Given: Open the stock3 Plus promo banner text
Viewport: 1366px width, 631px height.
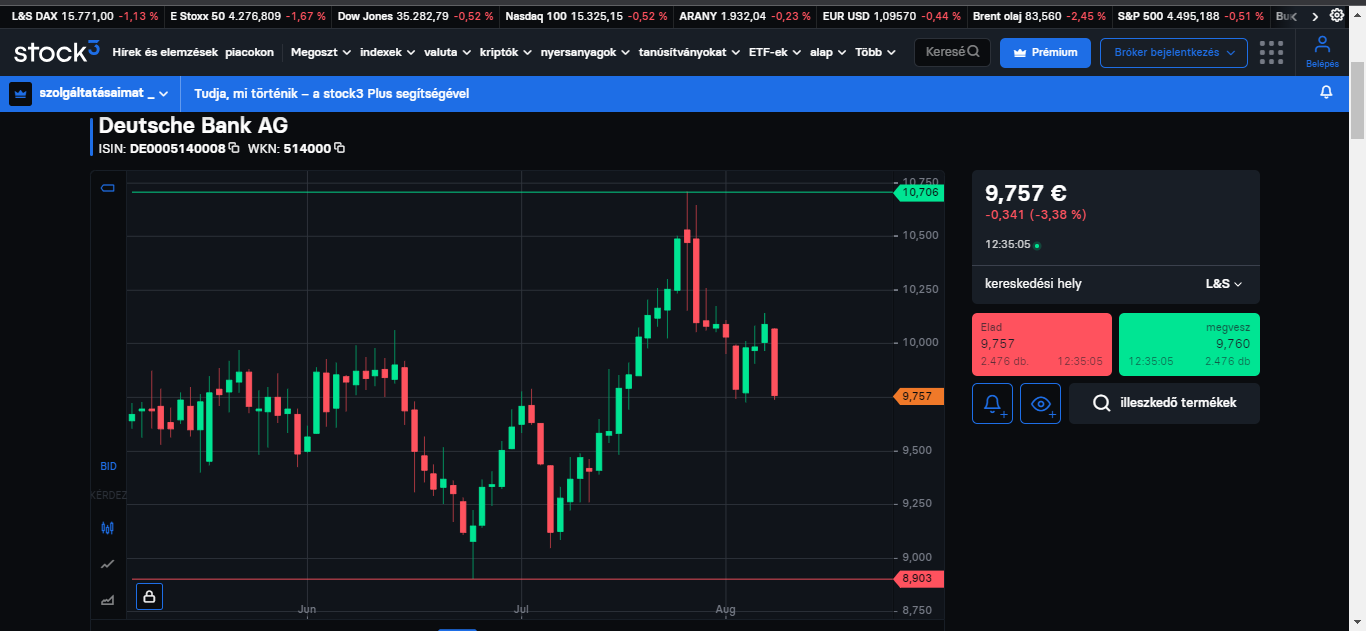Looking at the screenshot, I should [x=331, y=93].
